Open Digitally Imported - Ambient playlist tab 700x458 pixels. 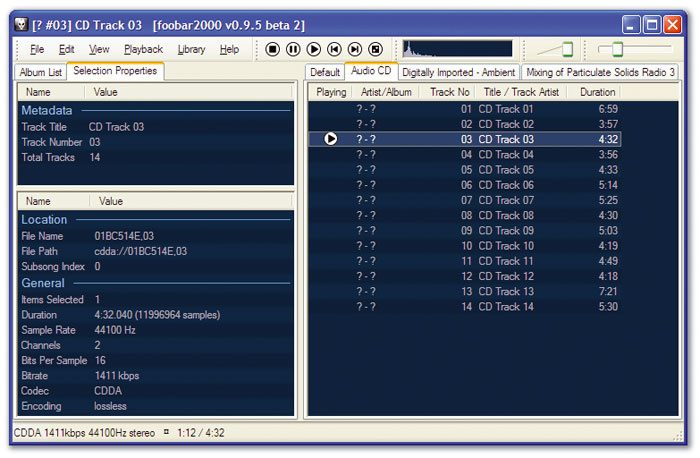point(458,72)
